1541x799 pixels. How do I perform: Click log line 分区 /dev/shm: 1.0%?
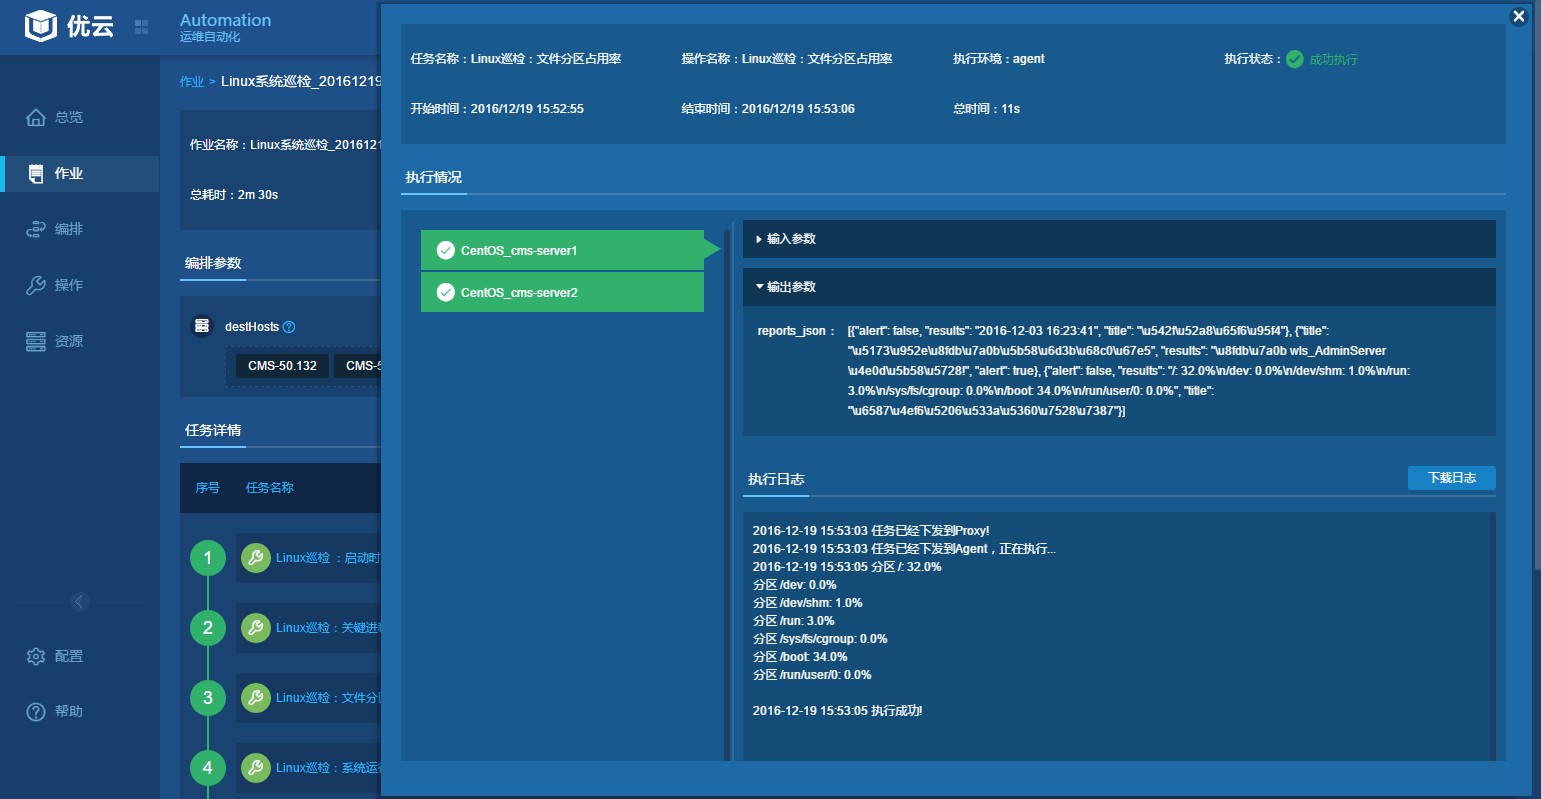[807, 603]
